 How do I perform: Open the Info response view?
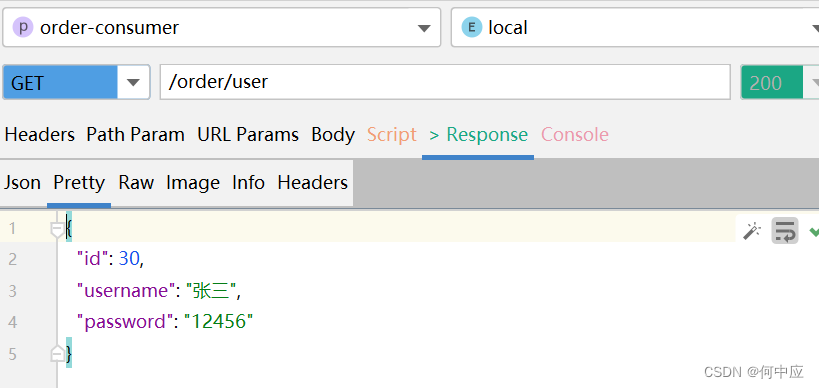(248, 183)
